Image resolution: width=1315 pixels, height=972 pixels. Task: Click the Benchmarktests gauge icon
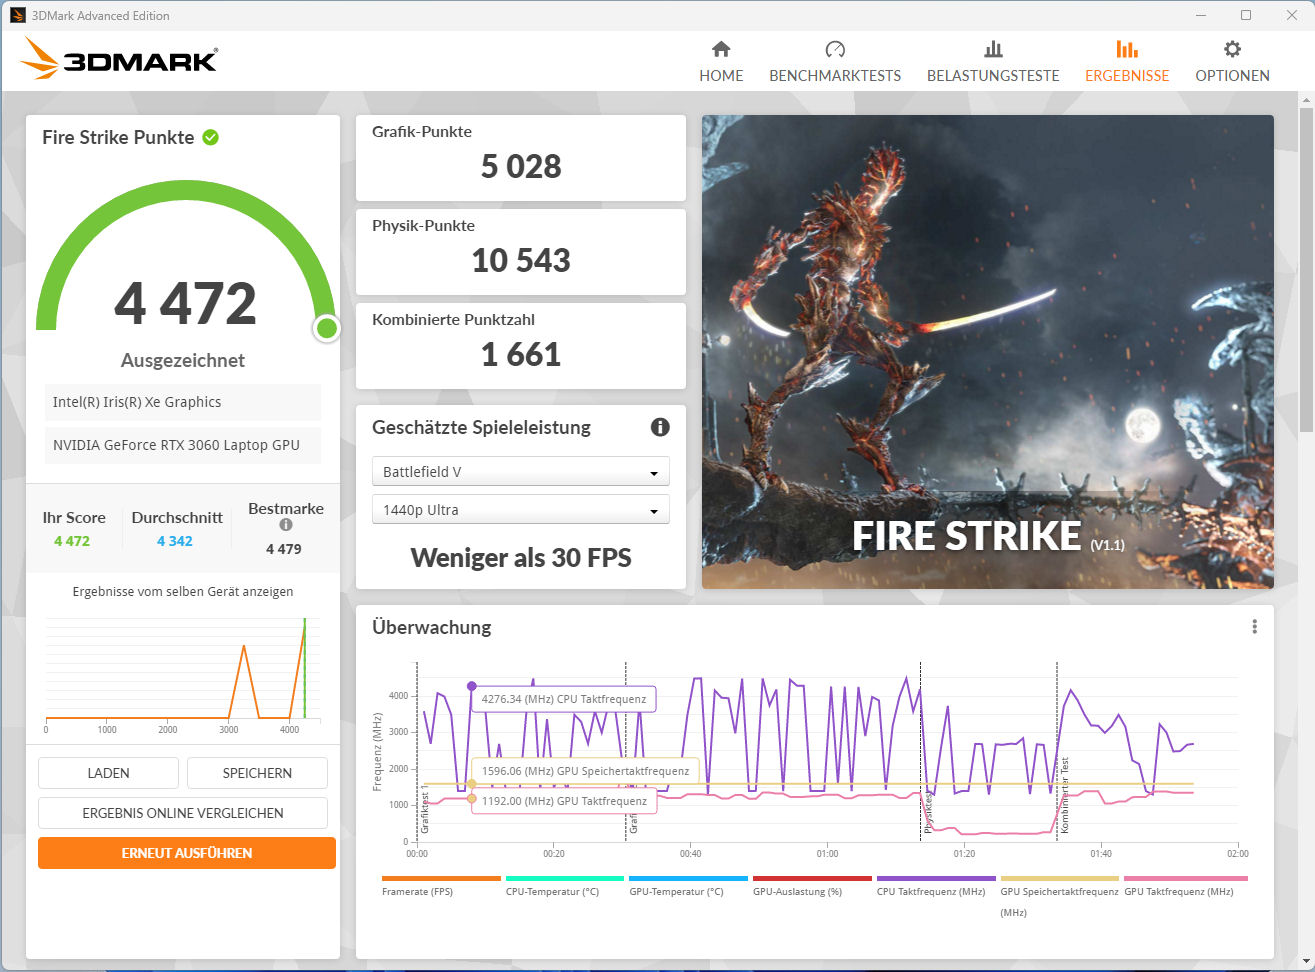coord(835,49)
